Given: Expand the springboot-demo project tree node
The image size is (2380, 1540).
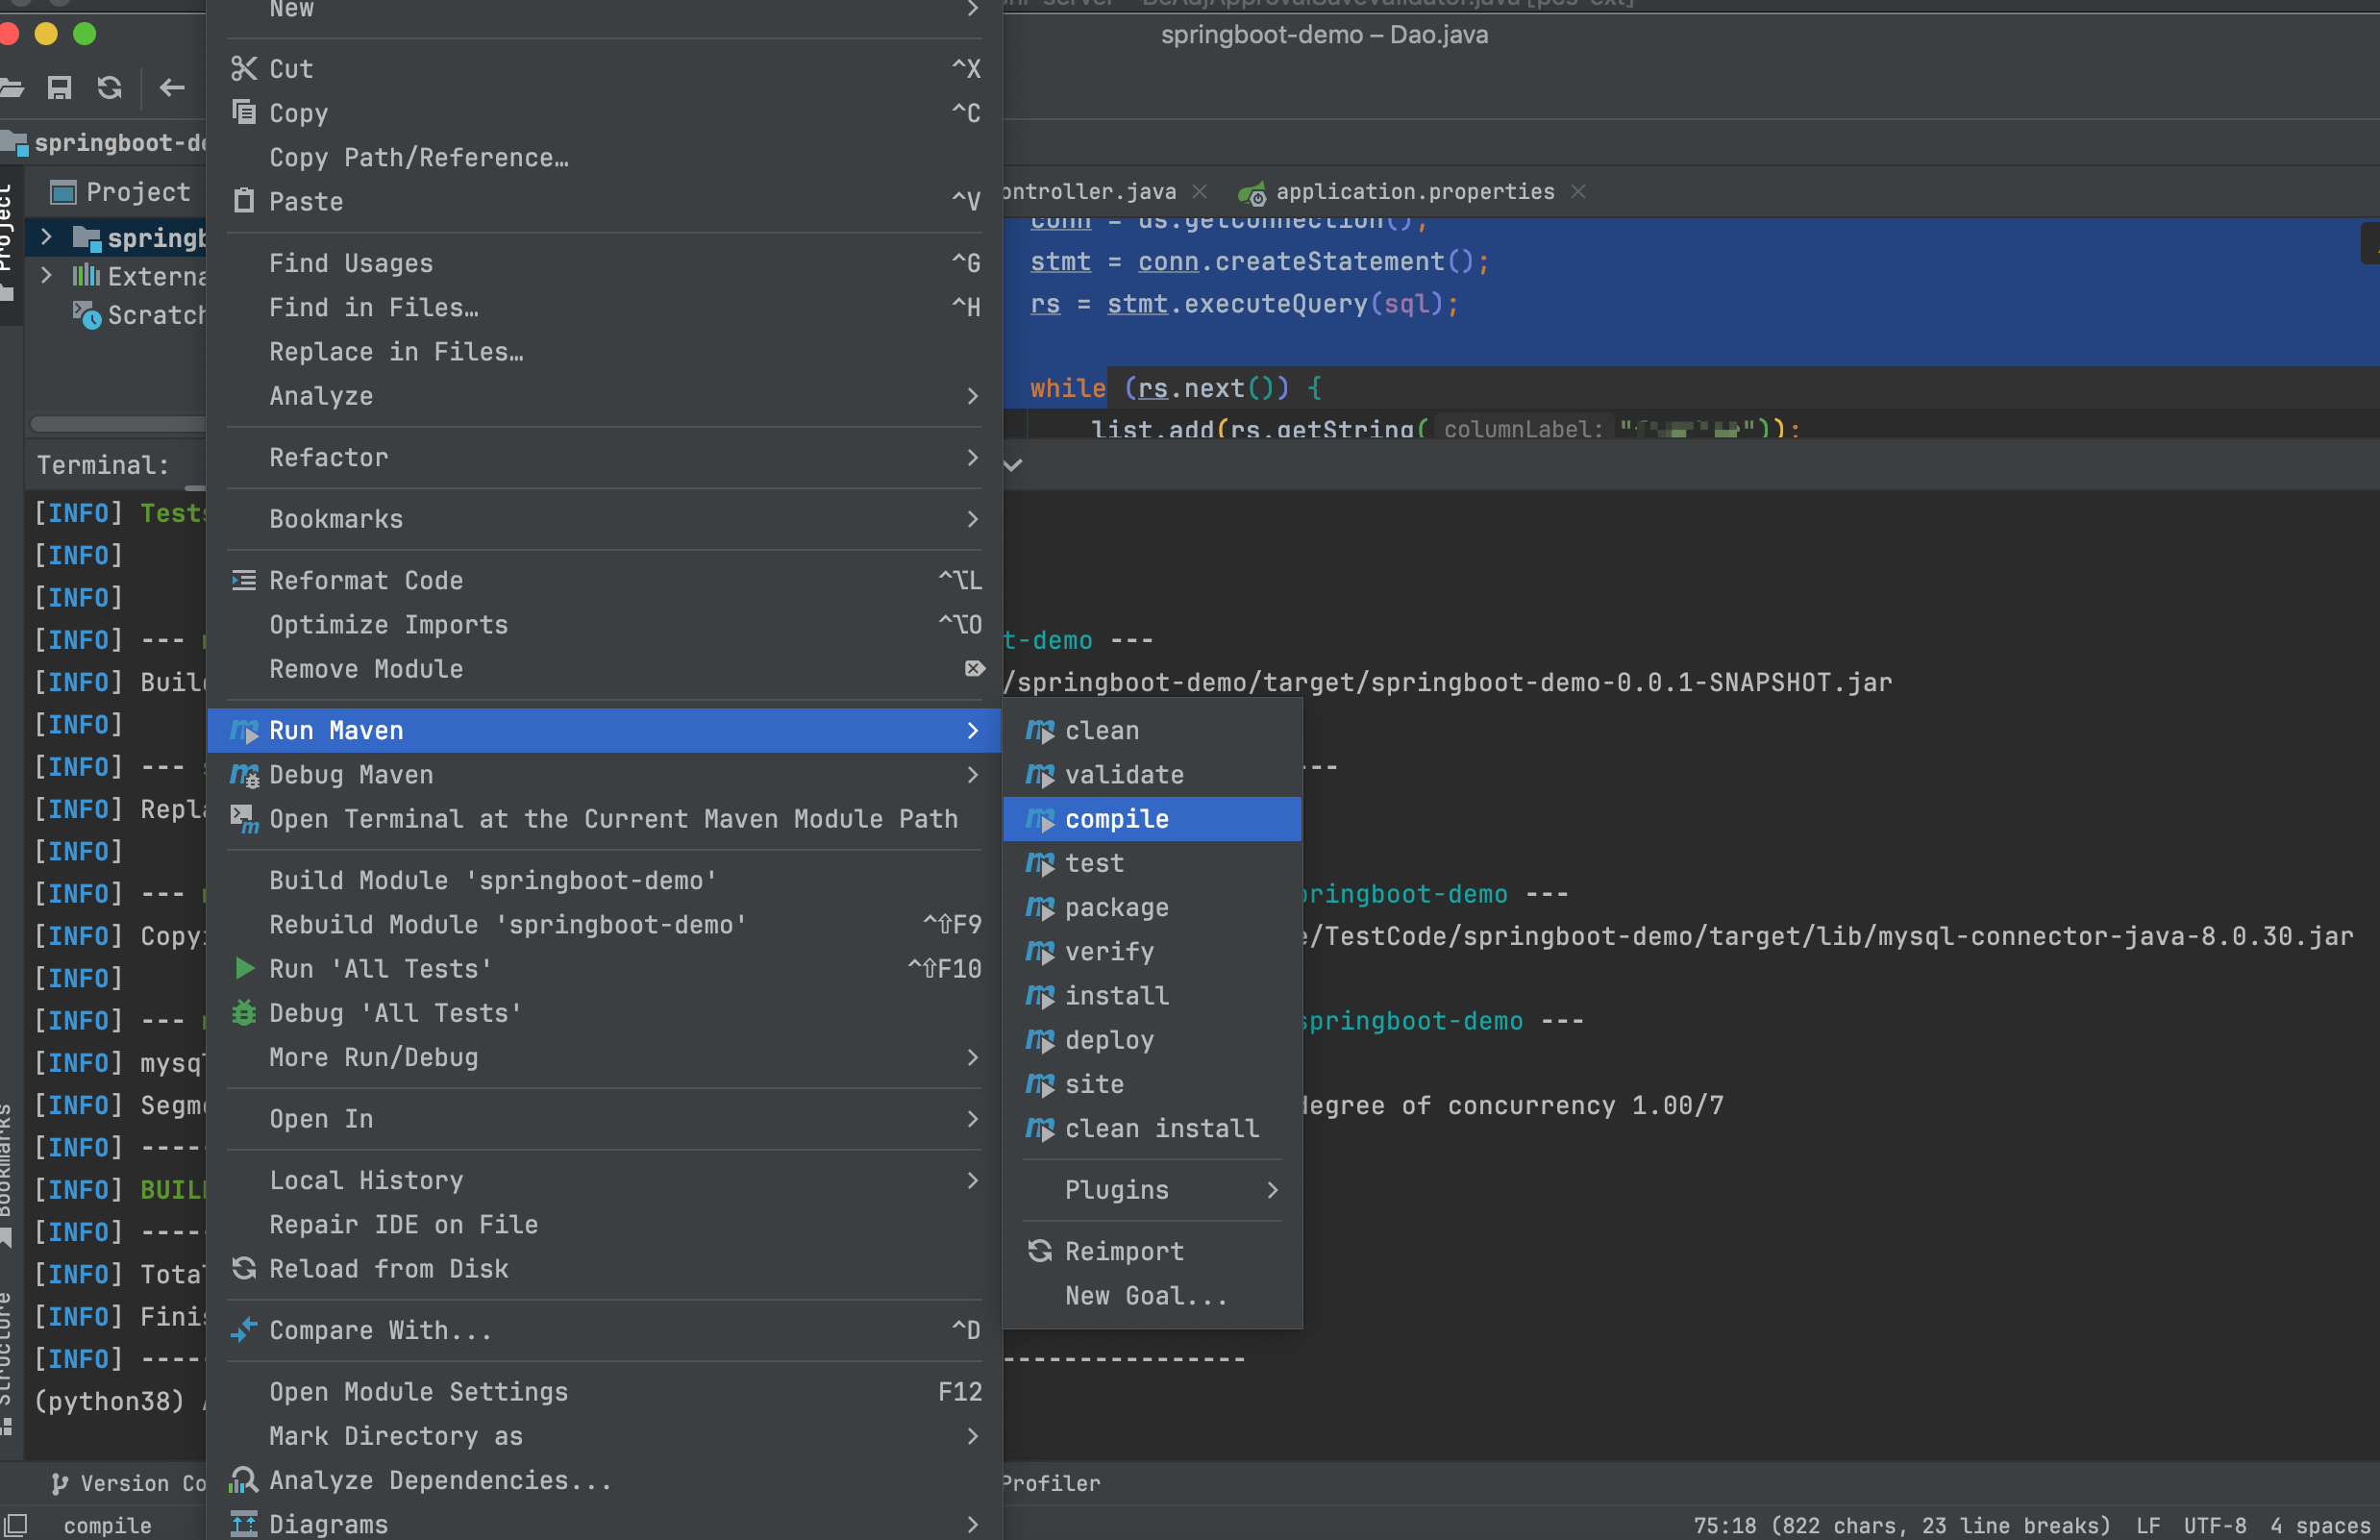Looking at the screenshot, I should pyautogui.click(x=46, y=237).
